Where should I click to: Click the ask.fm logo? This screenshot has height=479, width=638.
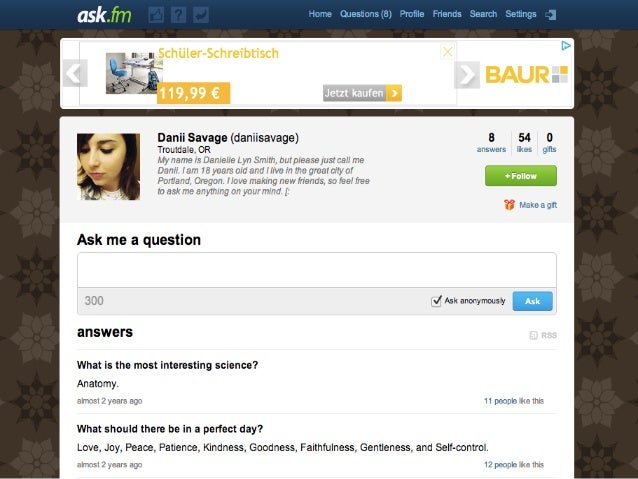point(104,15)
